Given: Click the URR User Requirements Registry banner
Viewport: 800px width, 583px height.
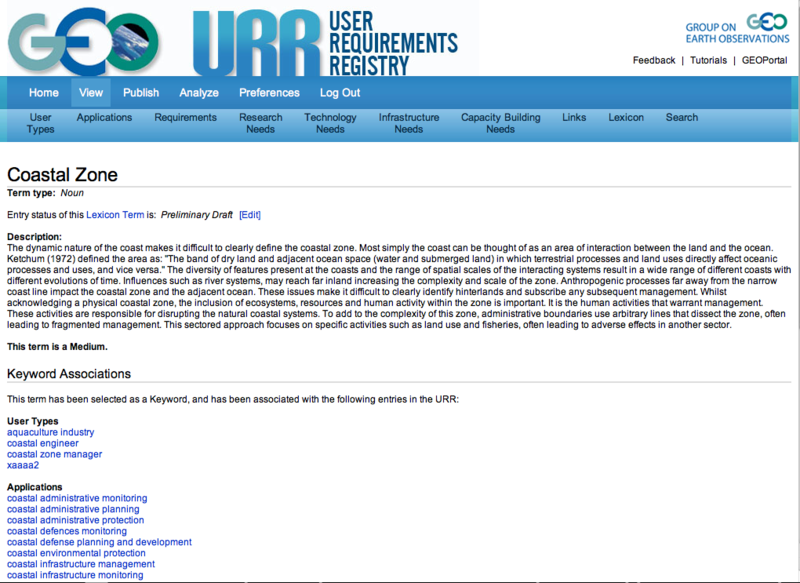Looking at the screenshot, I should 325,42.
